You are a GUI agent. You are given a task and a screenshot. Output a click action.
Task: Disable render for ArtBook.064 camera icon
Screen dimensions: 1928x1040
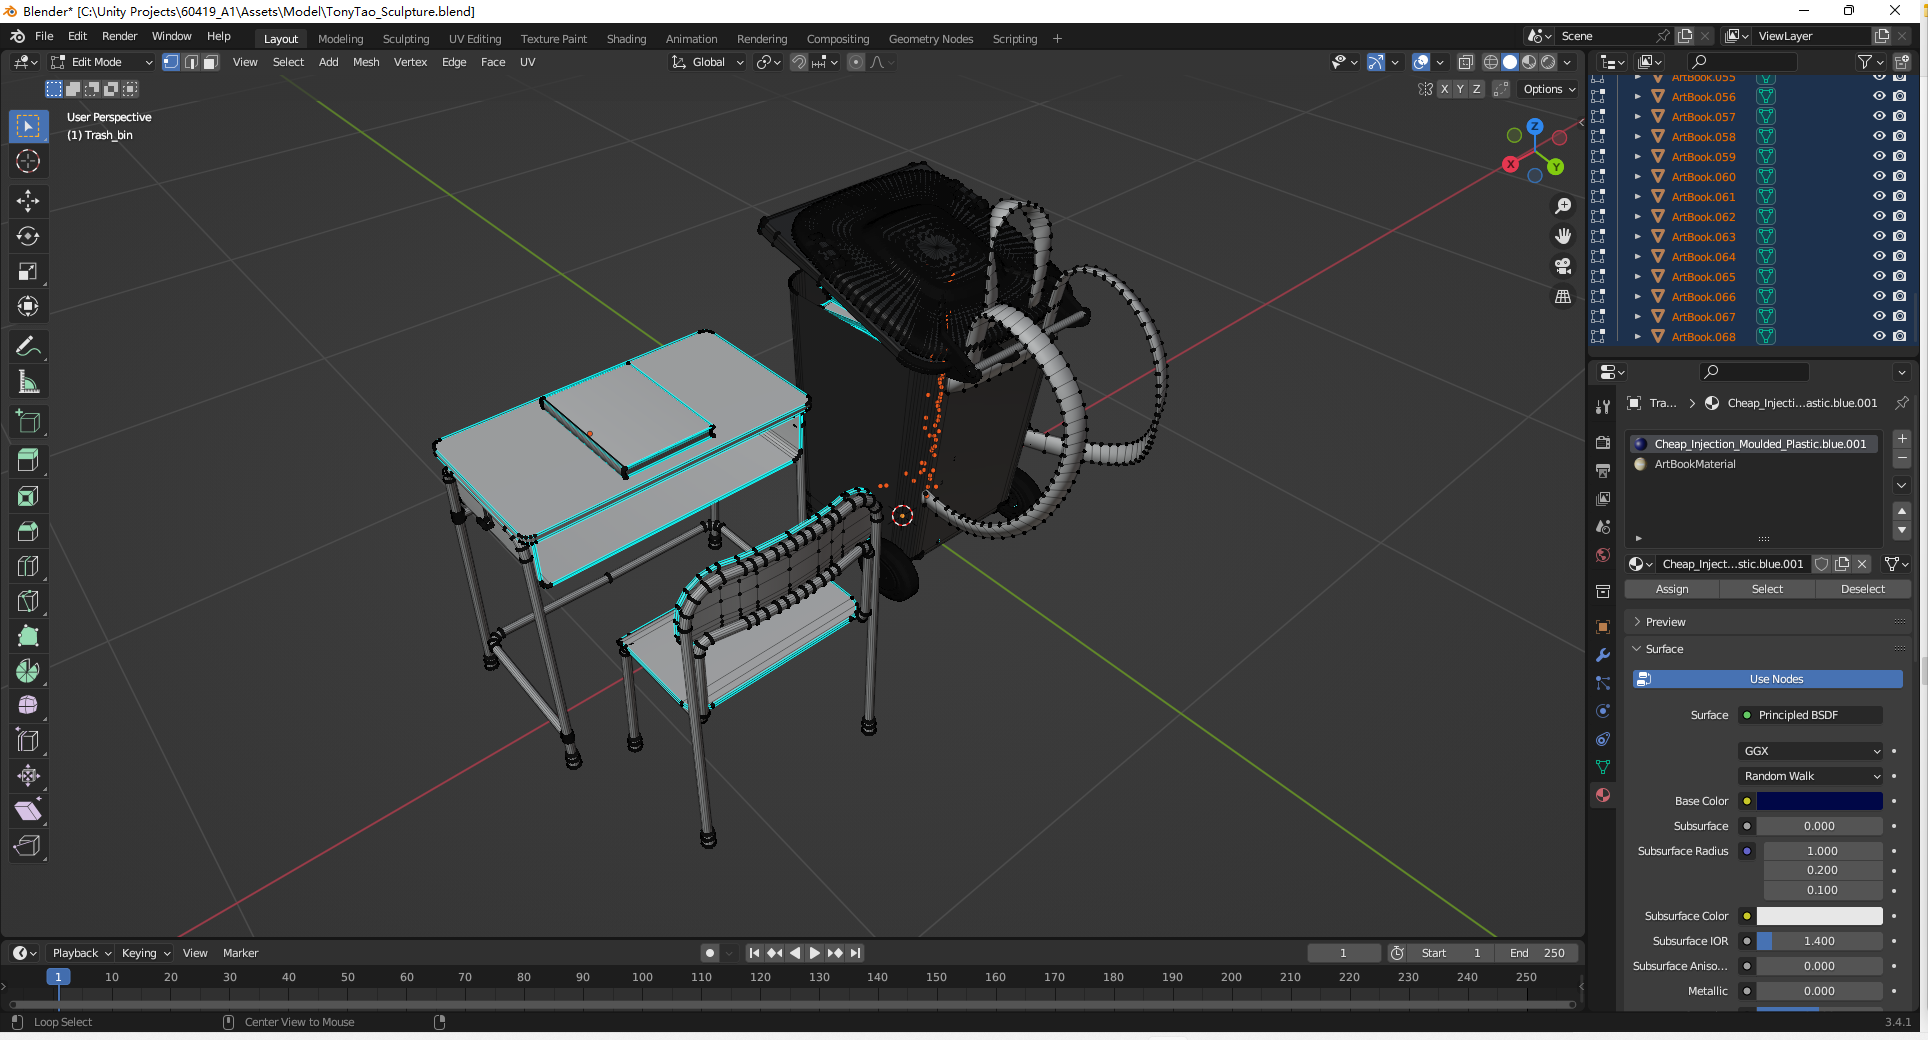(x=1899, y=257)
